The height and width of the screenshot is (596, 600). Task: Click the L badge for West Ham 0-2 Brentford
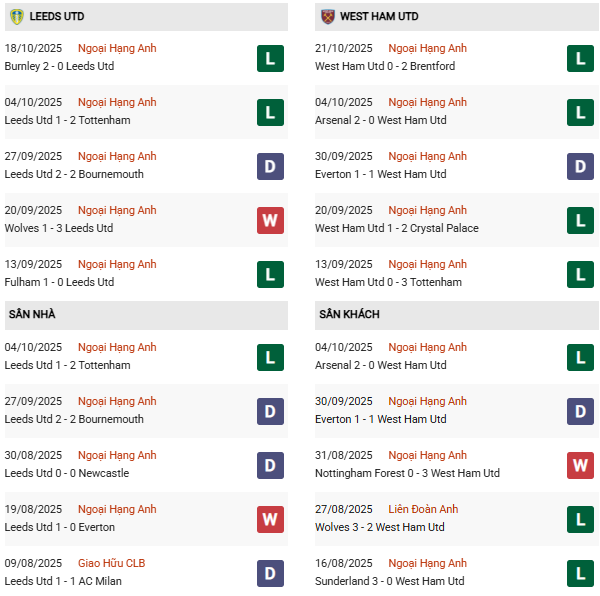point(580,58)
